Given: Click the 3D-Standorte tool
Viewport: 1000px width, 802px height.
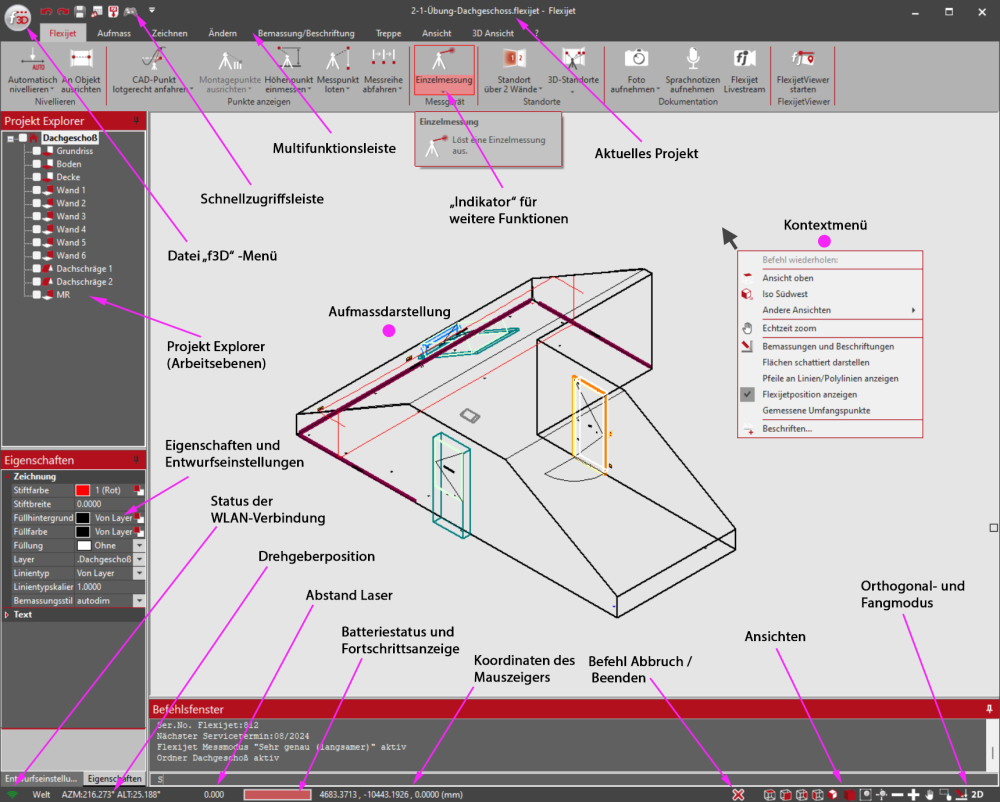Looking at the screenshot, I should (573, 71).
